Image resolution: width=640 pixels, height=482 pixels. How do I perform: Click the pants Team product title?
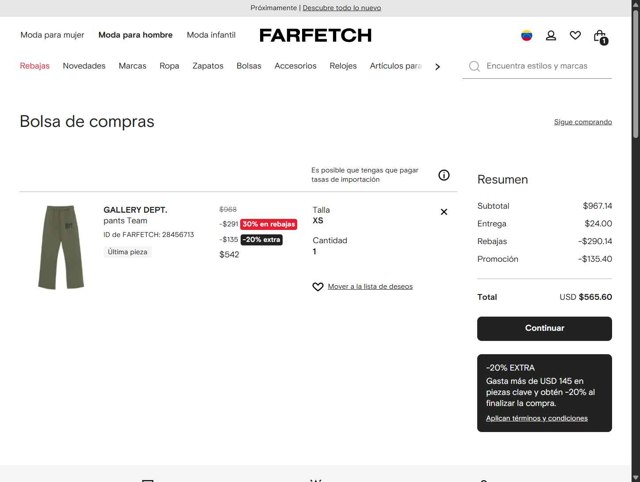click(125, 221)
